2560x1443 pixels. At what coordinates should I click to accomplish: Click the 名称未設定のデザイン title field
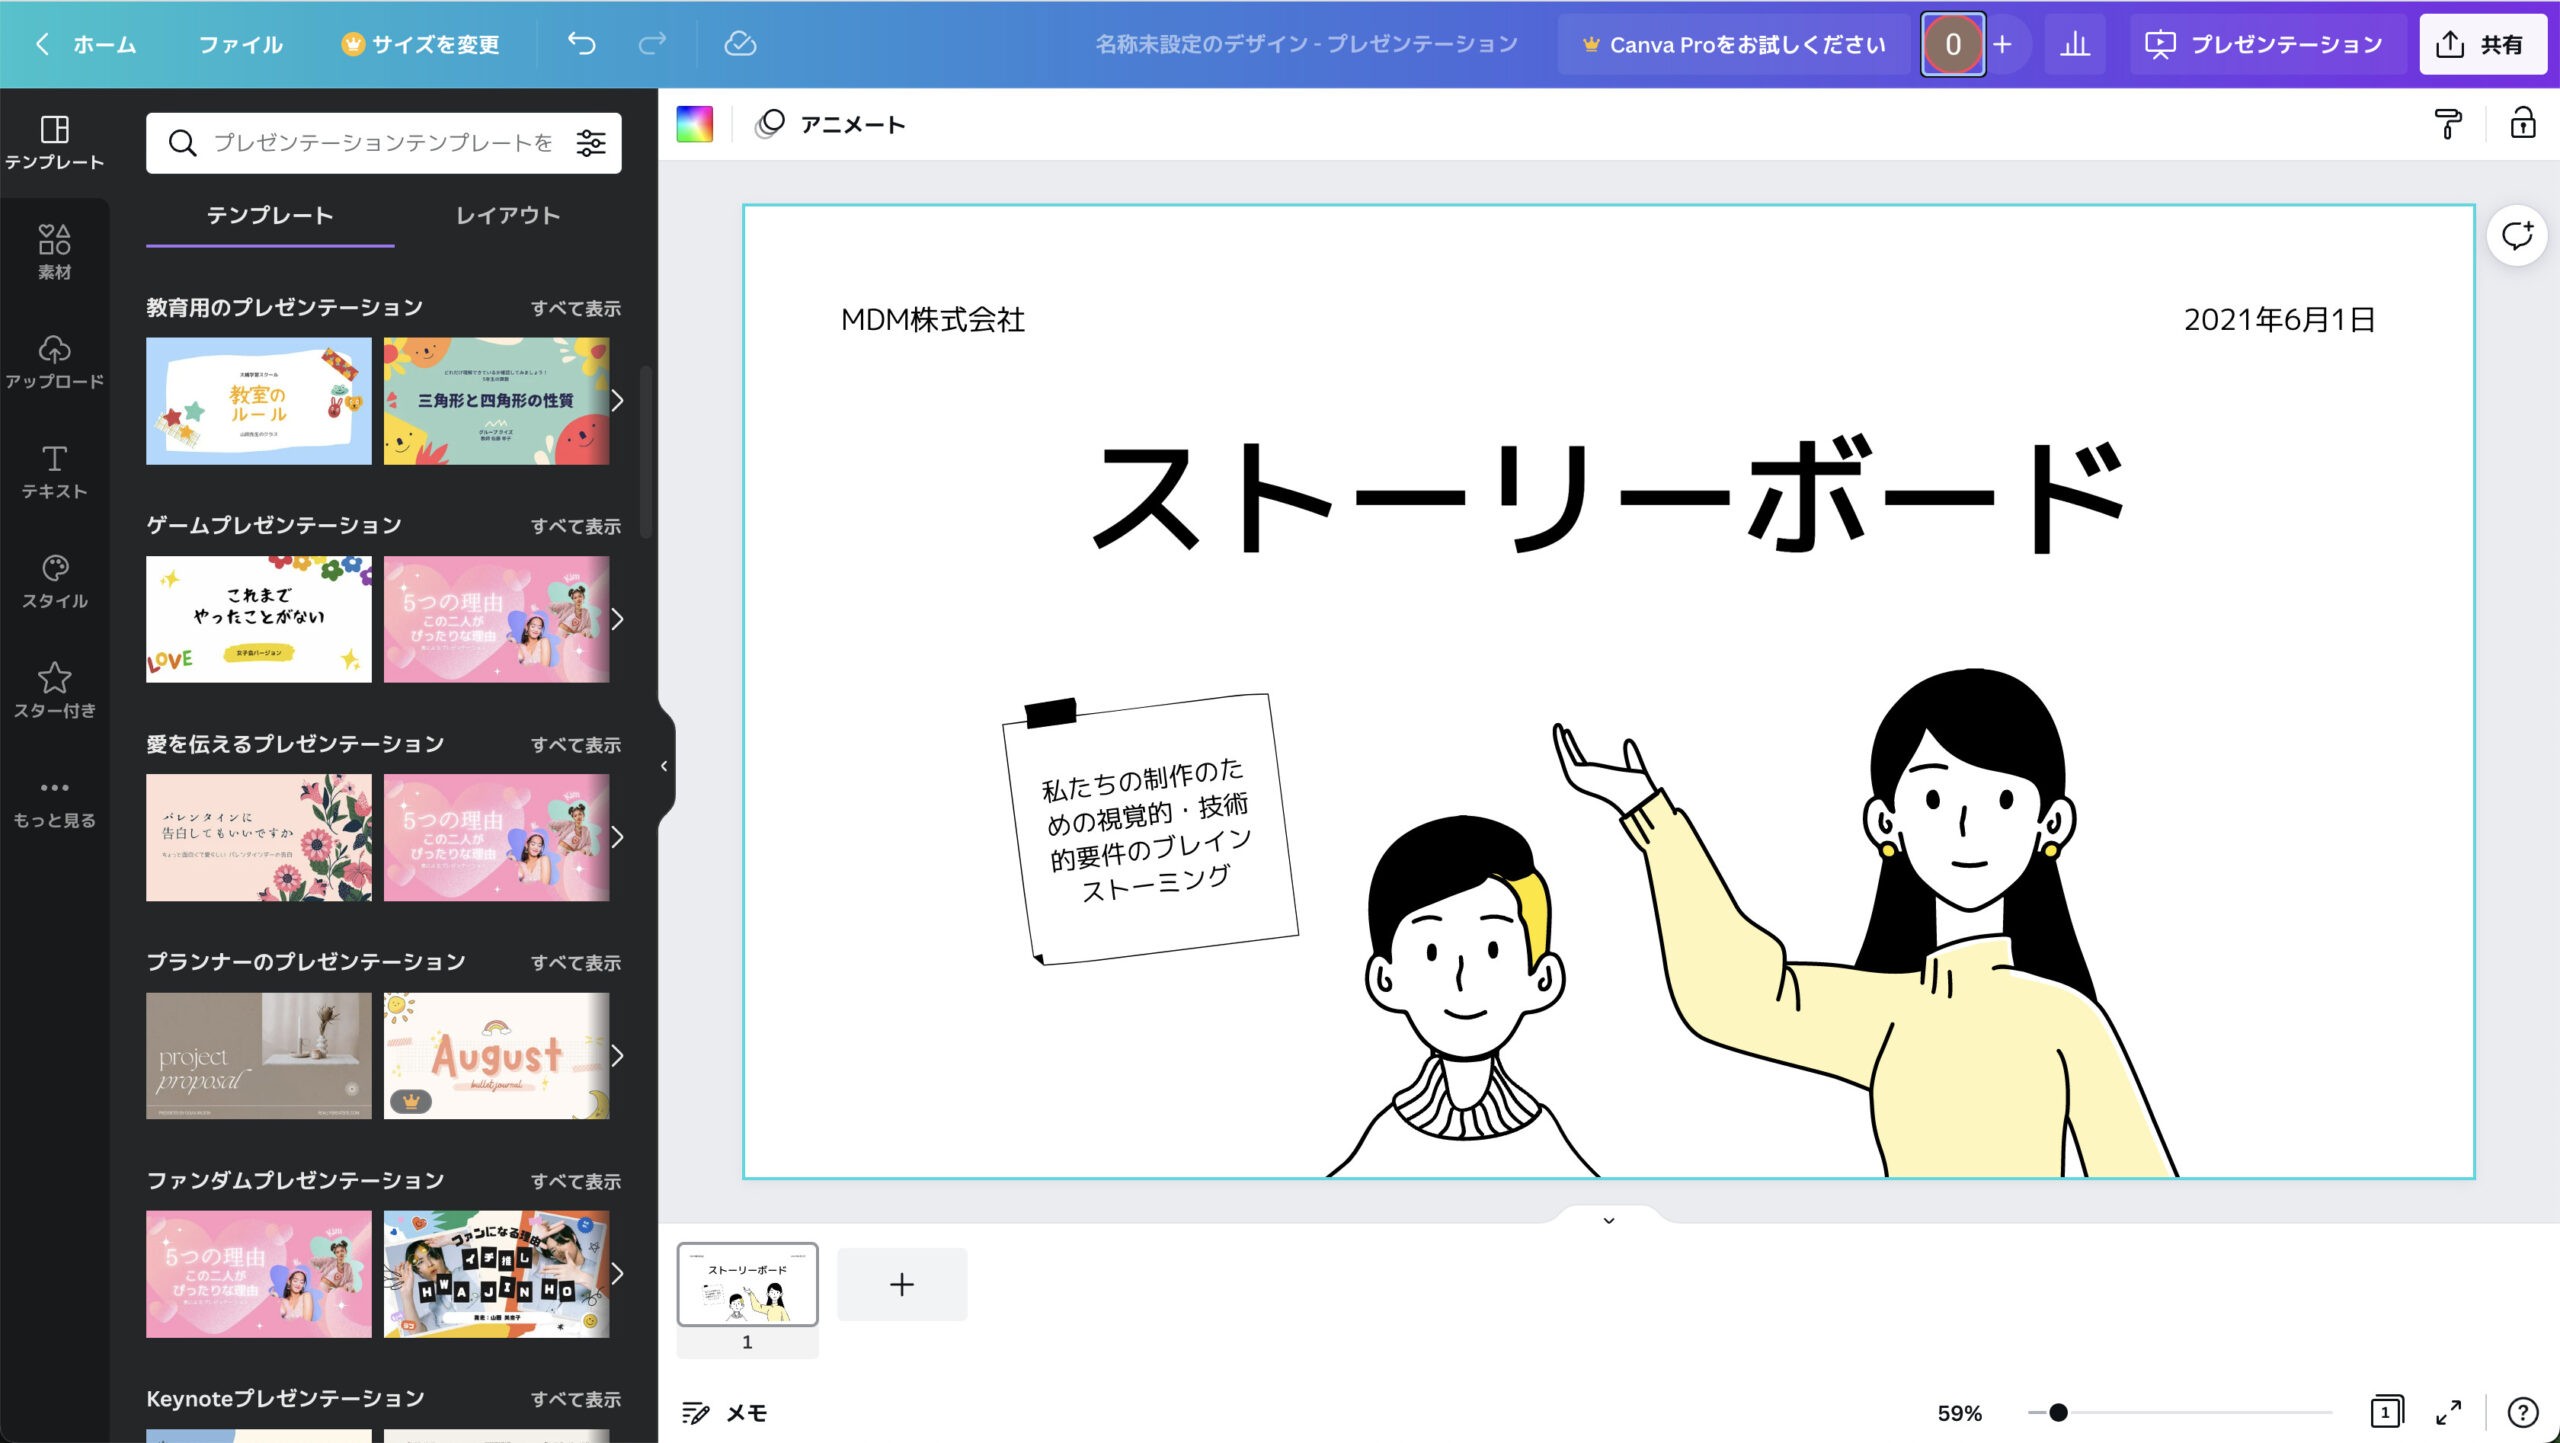pyautogui.click(x=1306, y=44)
